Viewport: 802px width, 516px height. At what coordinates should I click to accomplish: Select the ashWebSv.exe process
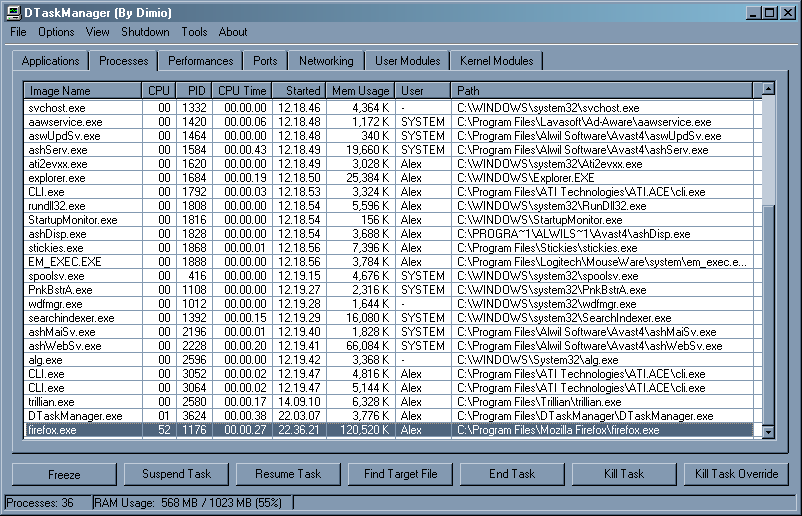pyautogui.click(x=389, y=346)
